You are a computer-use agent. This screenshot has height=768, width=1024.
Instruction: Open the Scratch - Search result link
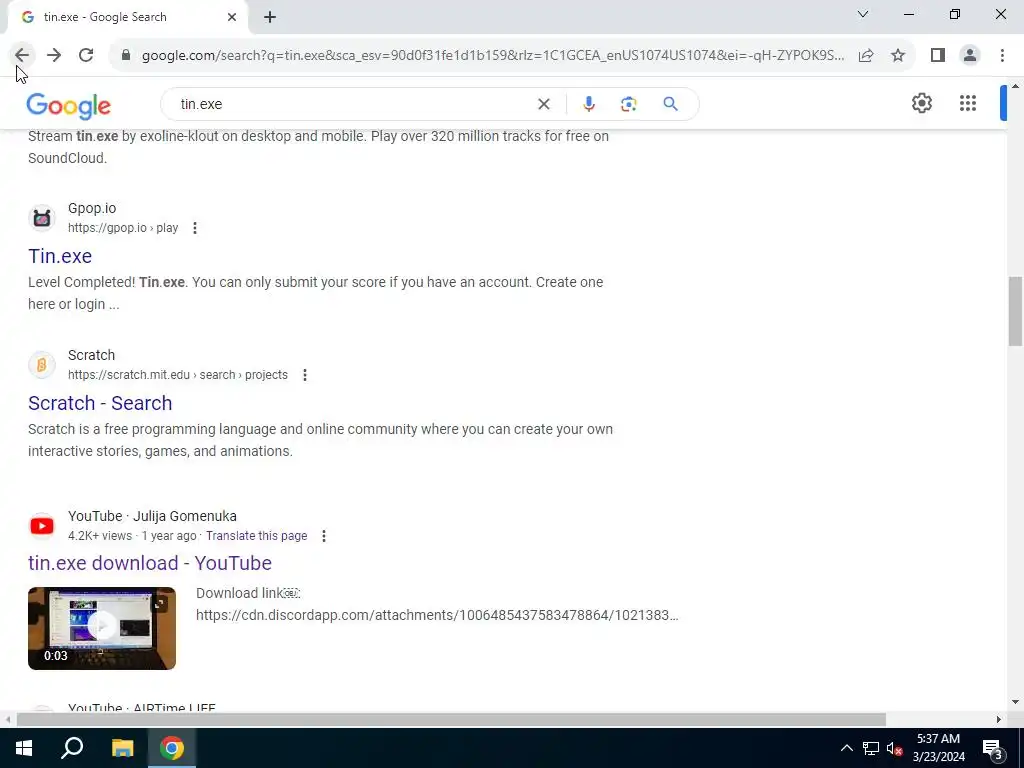pos(100,403)
